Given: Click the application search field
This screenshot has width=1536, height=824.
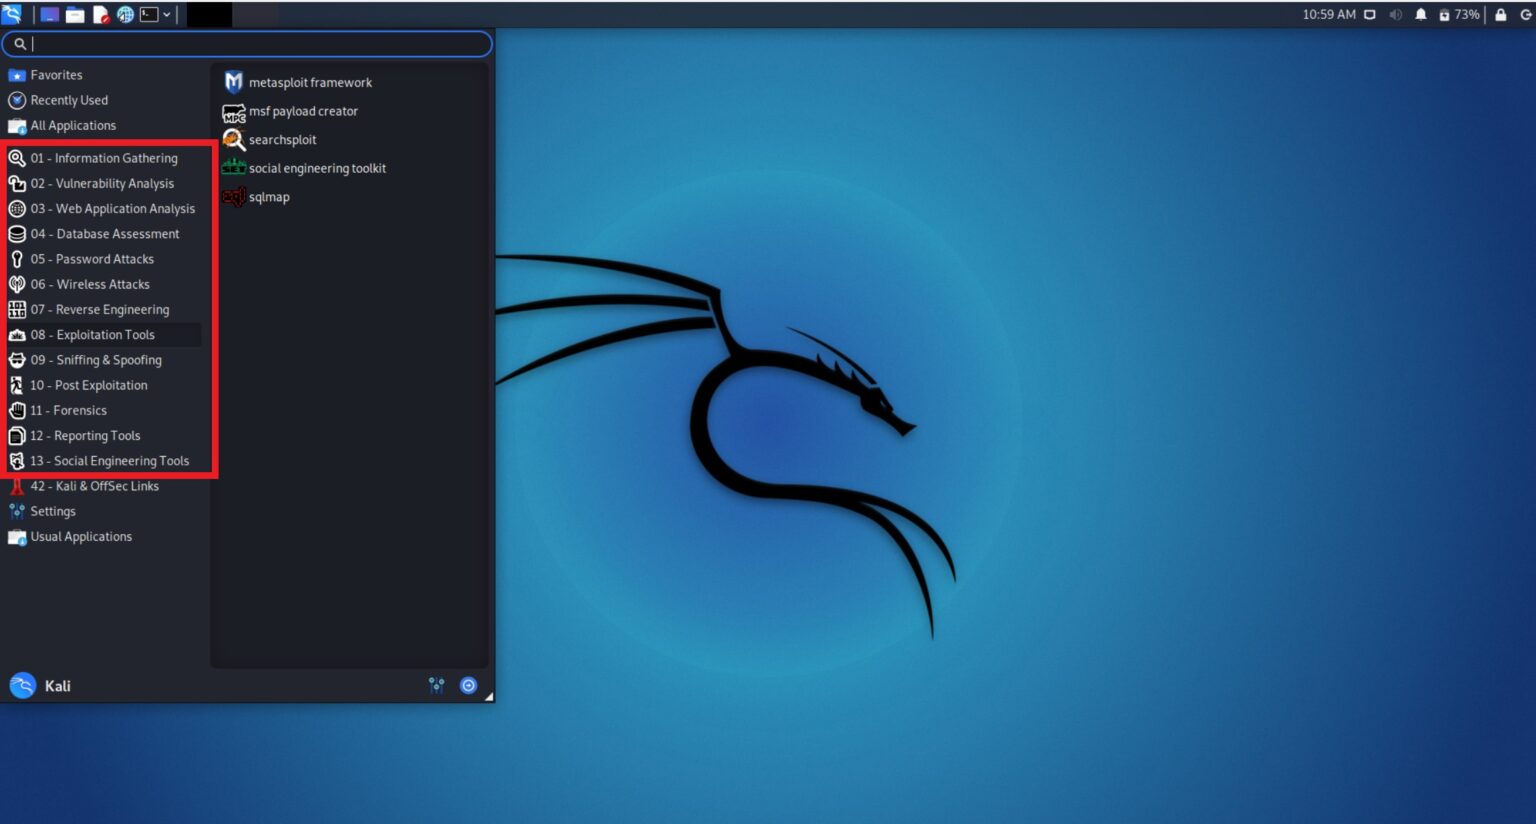Looking at the screenshot, I should (x=247, y=43).
